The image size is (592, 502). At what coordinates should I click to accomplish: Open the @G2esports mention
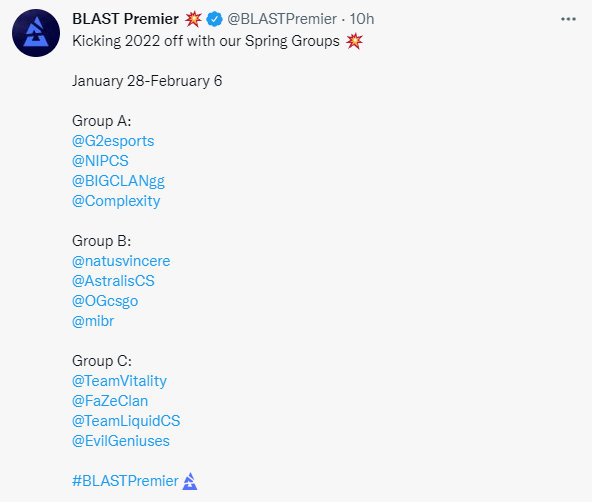[x=113, y=141]
